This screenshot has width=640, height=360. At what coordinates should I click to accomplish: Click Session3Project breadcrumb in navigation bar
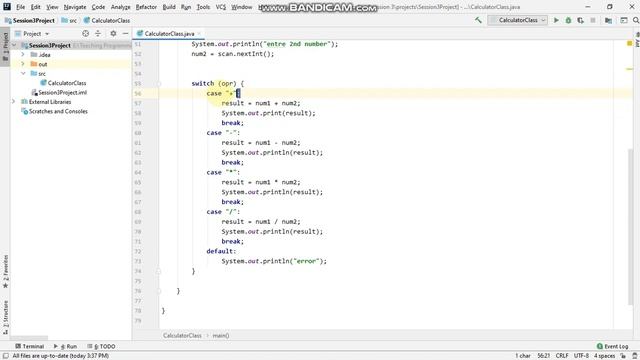[29, 20]
